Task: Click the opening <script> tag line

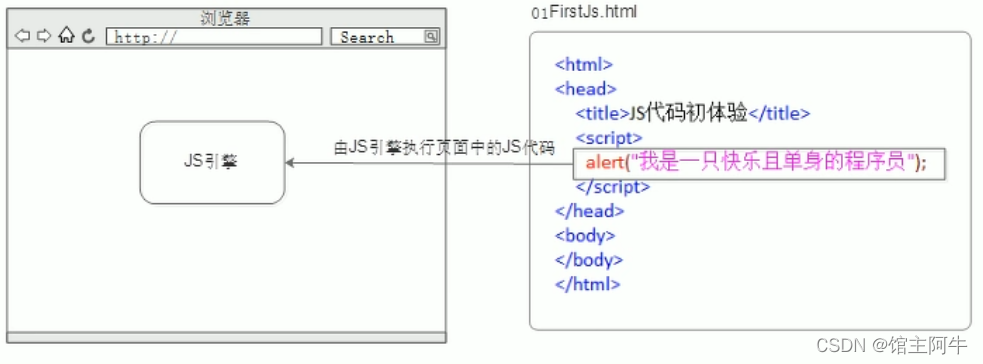Action: 609,138
